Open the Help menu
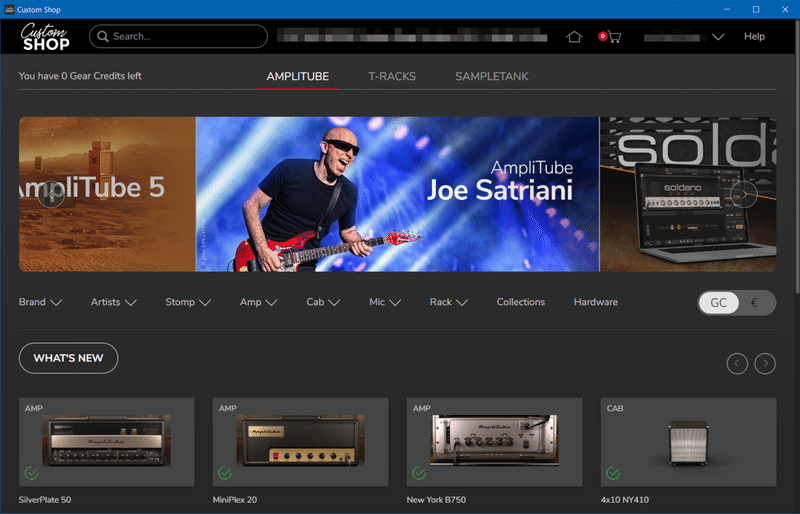Screen dimensions: 800x514 tap(754, 36)
